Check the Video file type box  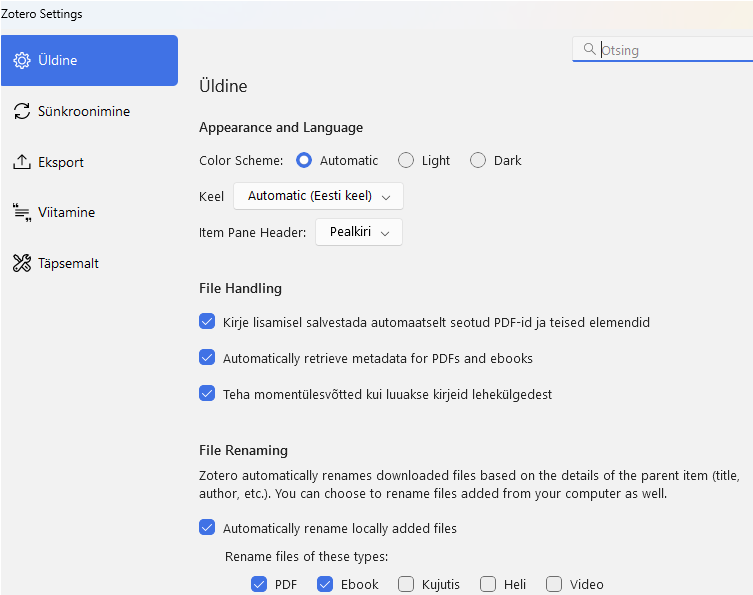(x=554, y=584)
